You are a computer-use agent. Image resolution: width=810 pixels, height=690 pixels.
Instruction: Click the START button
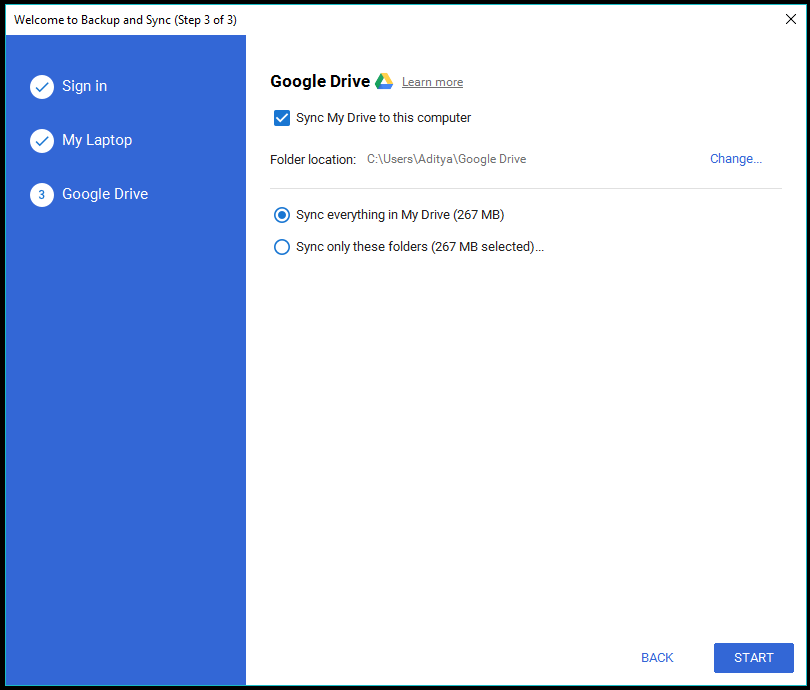[x=753, y=657]
